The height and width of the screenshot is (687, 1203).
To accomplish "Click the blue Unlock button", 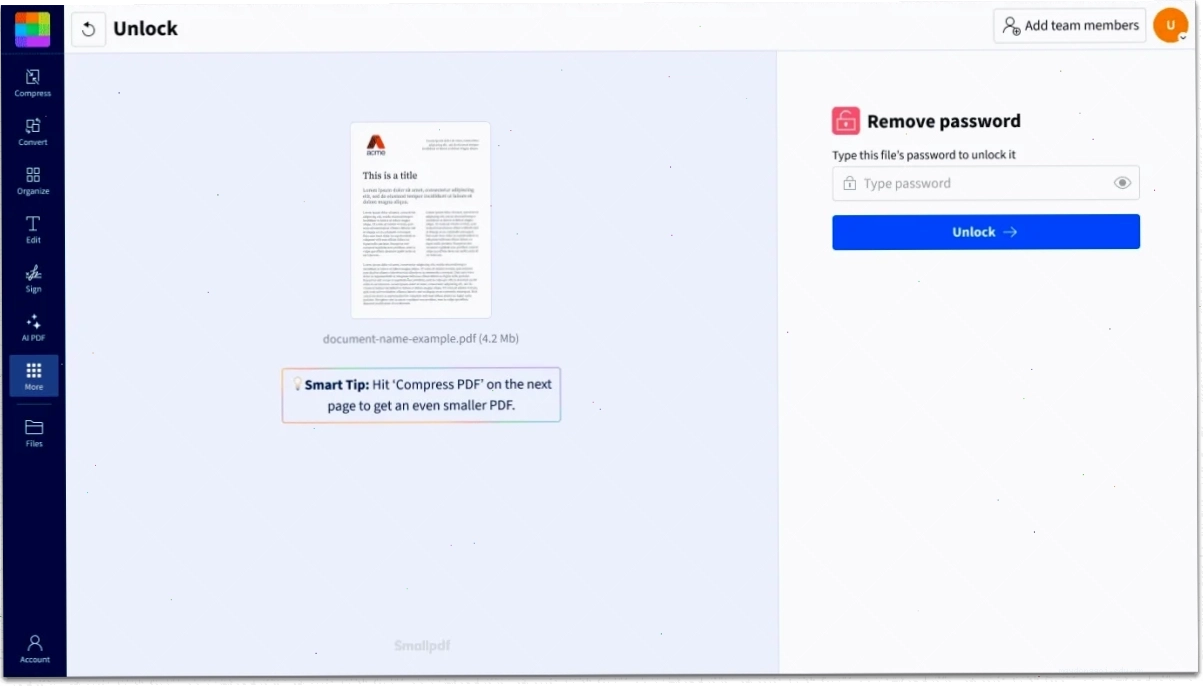I will 986,232.
